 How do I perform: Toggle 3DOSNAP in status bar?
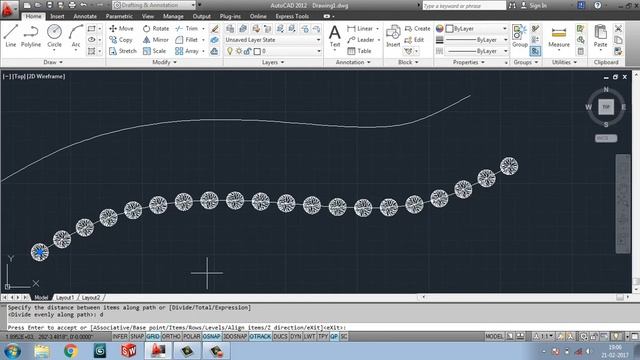[235, 337]
